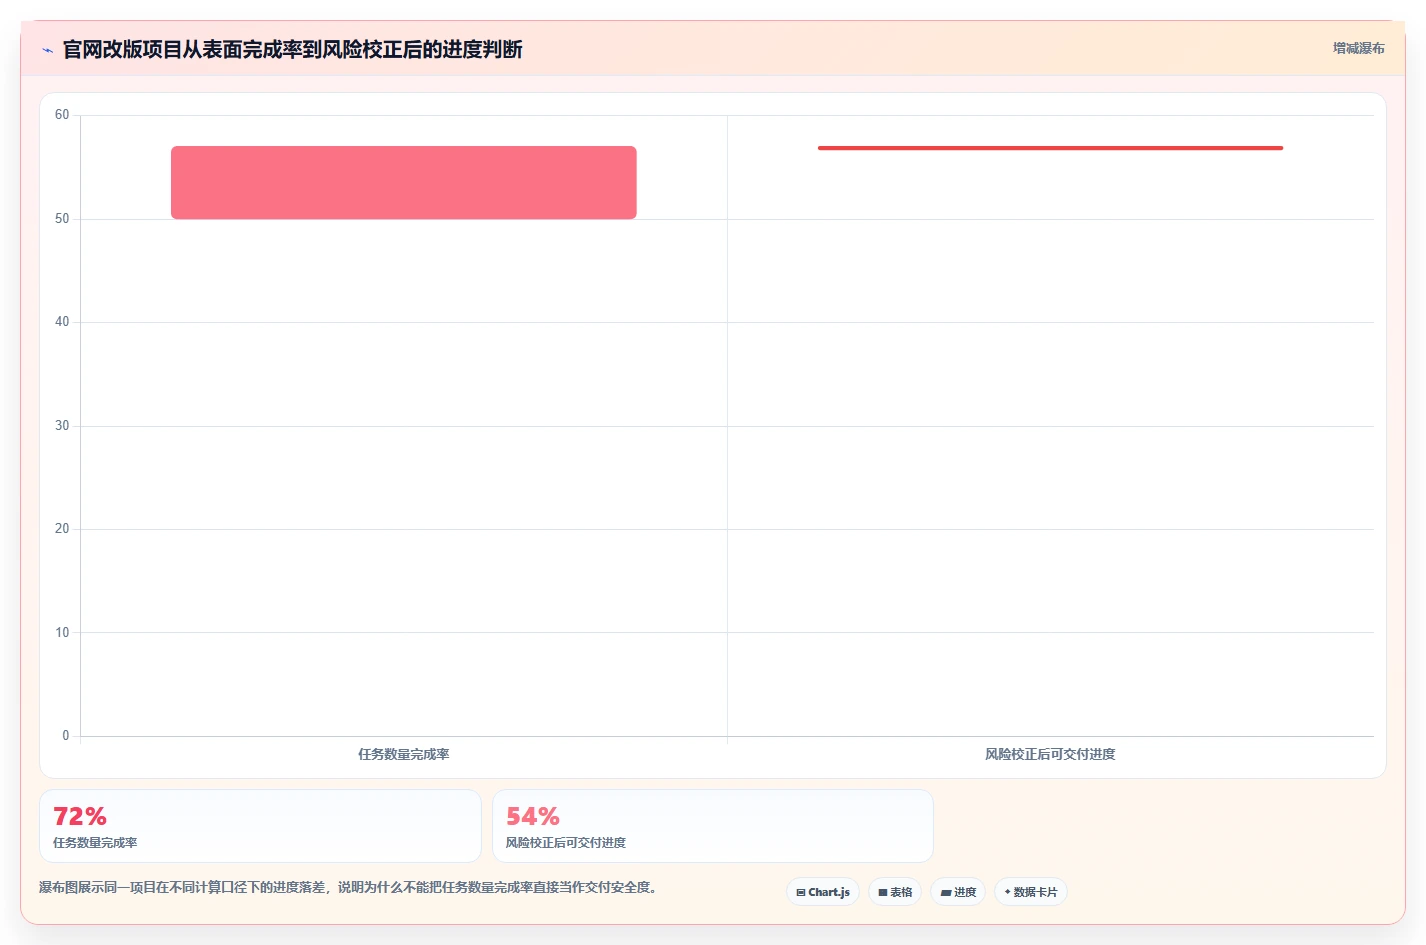This screenshot has width=1426, height=945.
Task: Select the 进度 tag chip
Action: coord(958,892)
